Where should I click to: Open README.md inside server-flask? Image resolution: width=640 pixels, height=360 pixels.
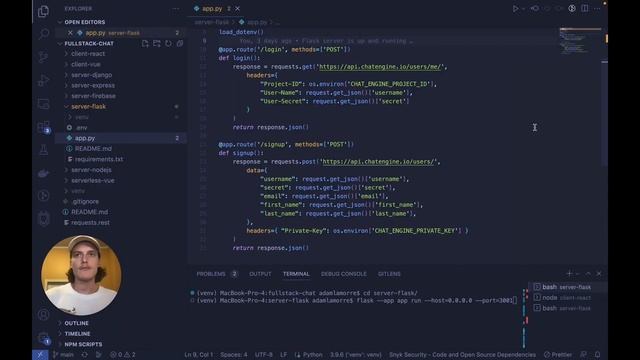coord(93,149)
